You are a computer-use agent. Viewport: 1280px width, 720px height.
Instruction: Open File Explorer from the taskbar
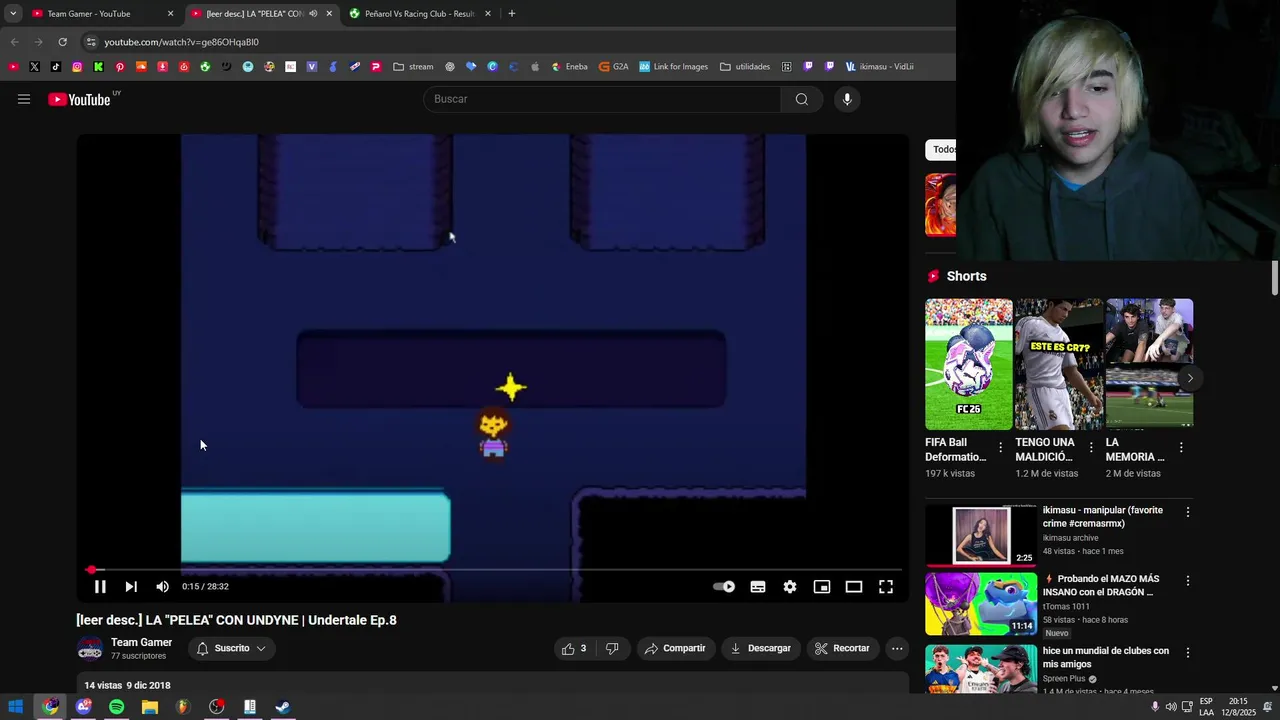(x=150, y=707)
